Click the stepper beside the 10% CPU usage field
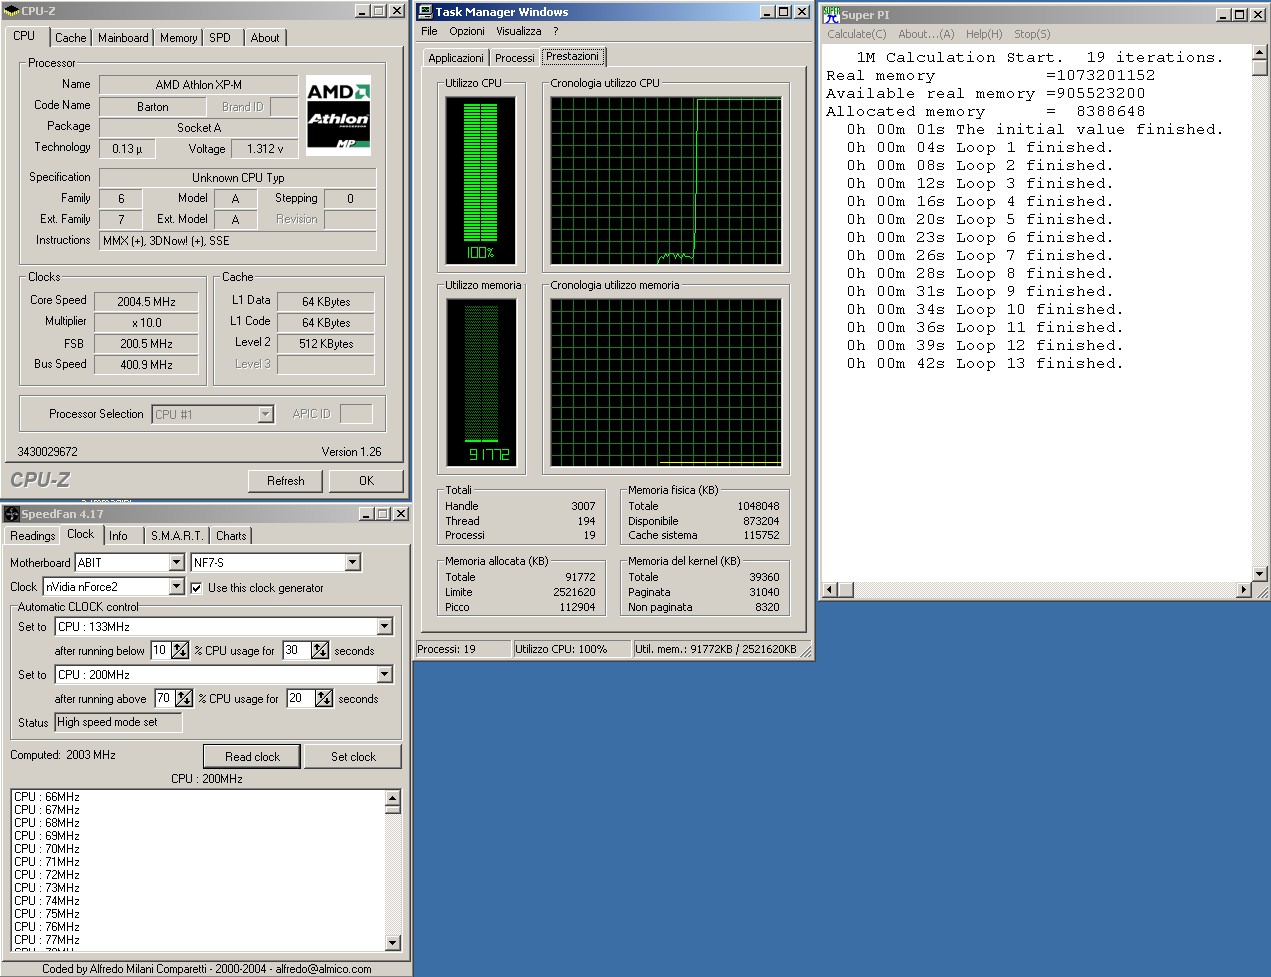The image size is (1271, 977). [x=180, y=650]
